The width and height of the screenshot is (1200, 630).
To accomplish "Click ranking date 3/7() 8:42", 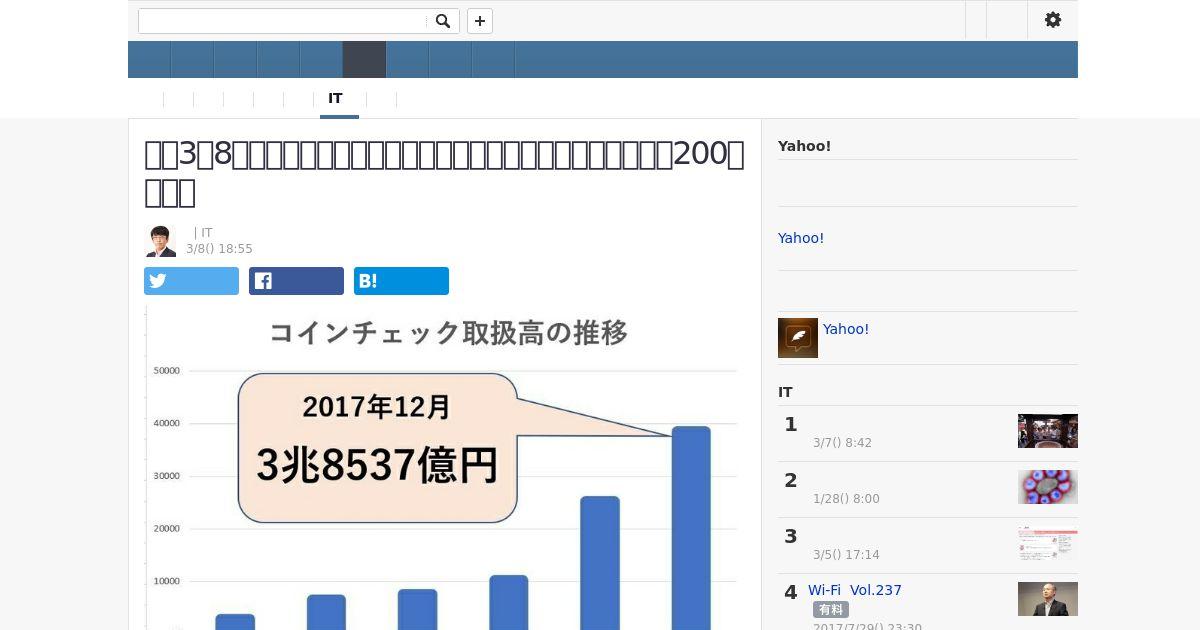I will pos(842,443).
